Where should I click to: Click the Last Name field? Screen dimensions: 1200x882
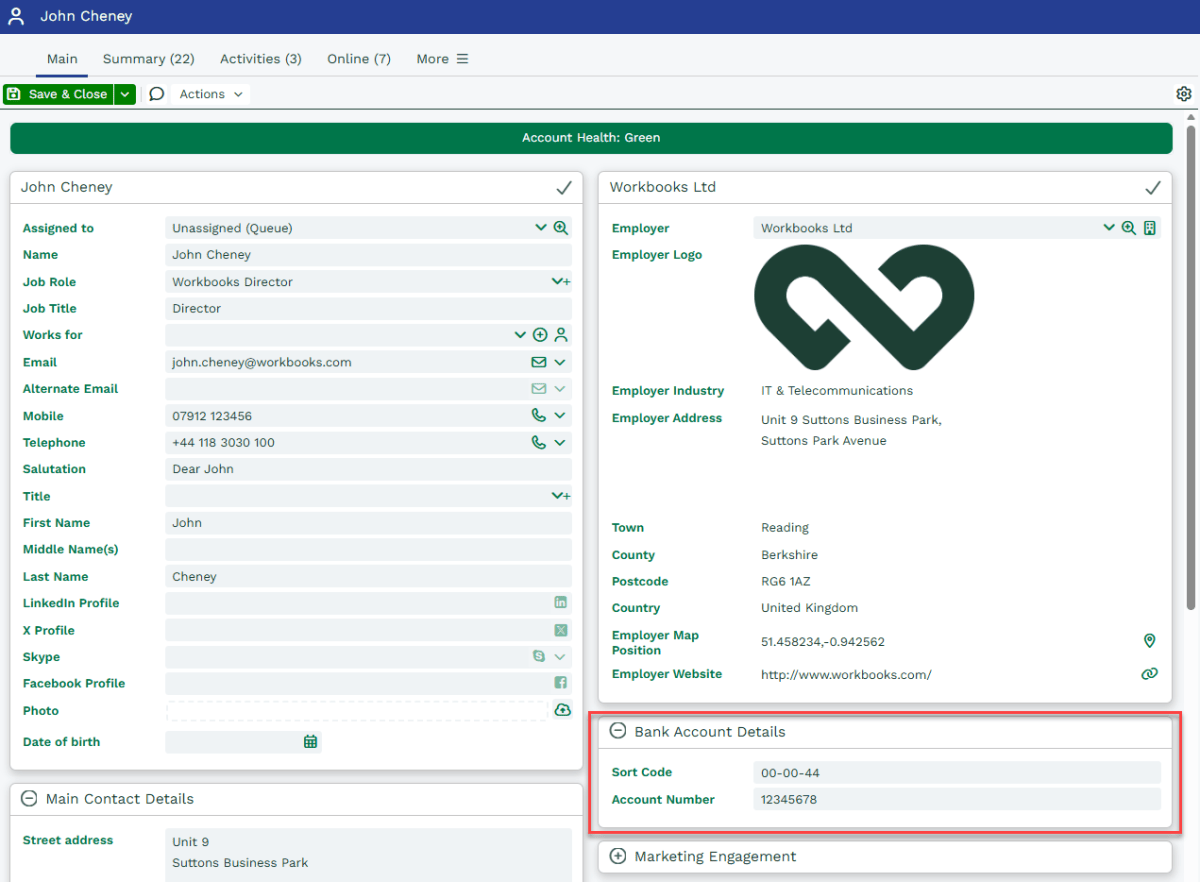pyautogui.click(x=368, y=576)
